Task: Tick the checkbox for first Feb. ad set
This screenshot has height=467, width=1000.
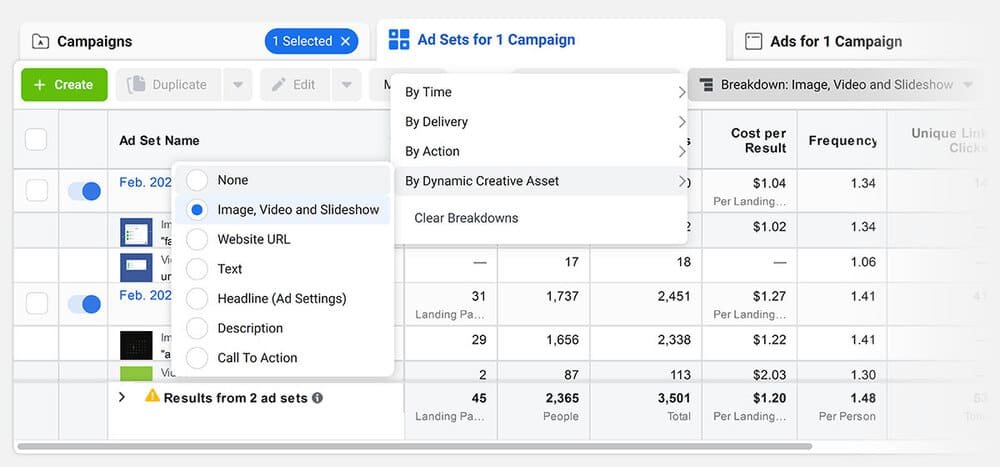Action: (x=36, y=191)
